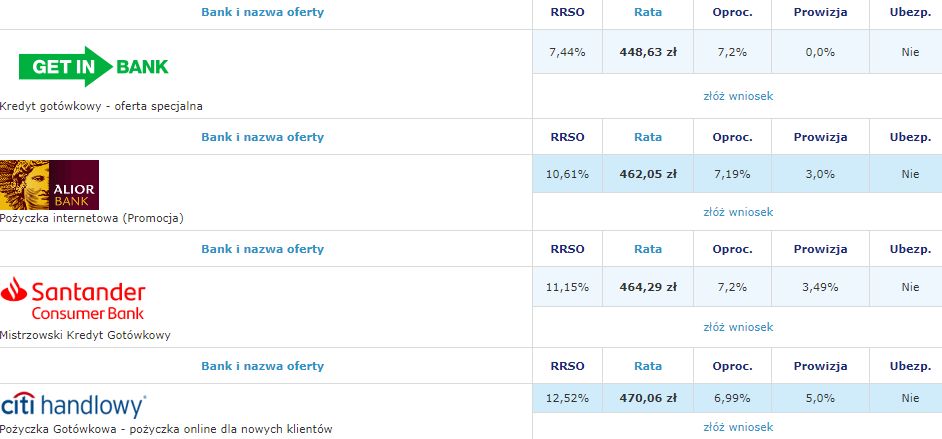Viewport: 942px width, 439px height.
Task: Sort by the topmost RRSO column header
Action: coord(567,13)
